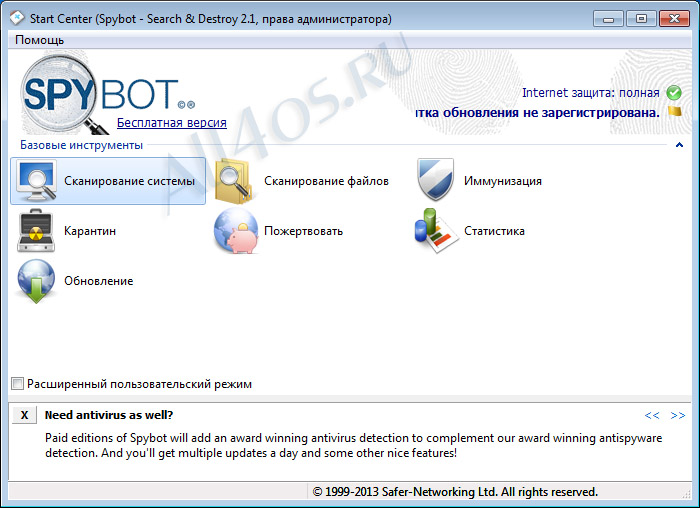
Task: Select Карантин label
Action: (90, 231)
